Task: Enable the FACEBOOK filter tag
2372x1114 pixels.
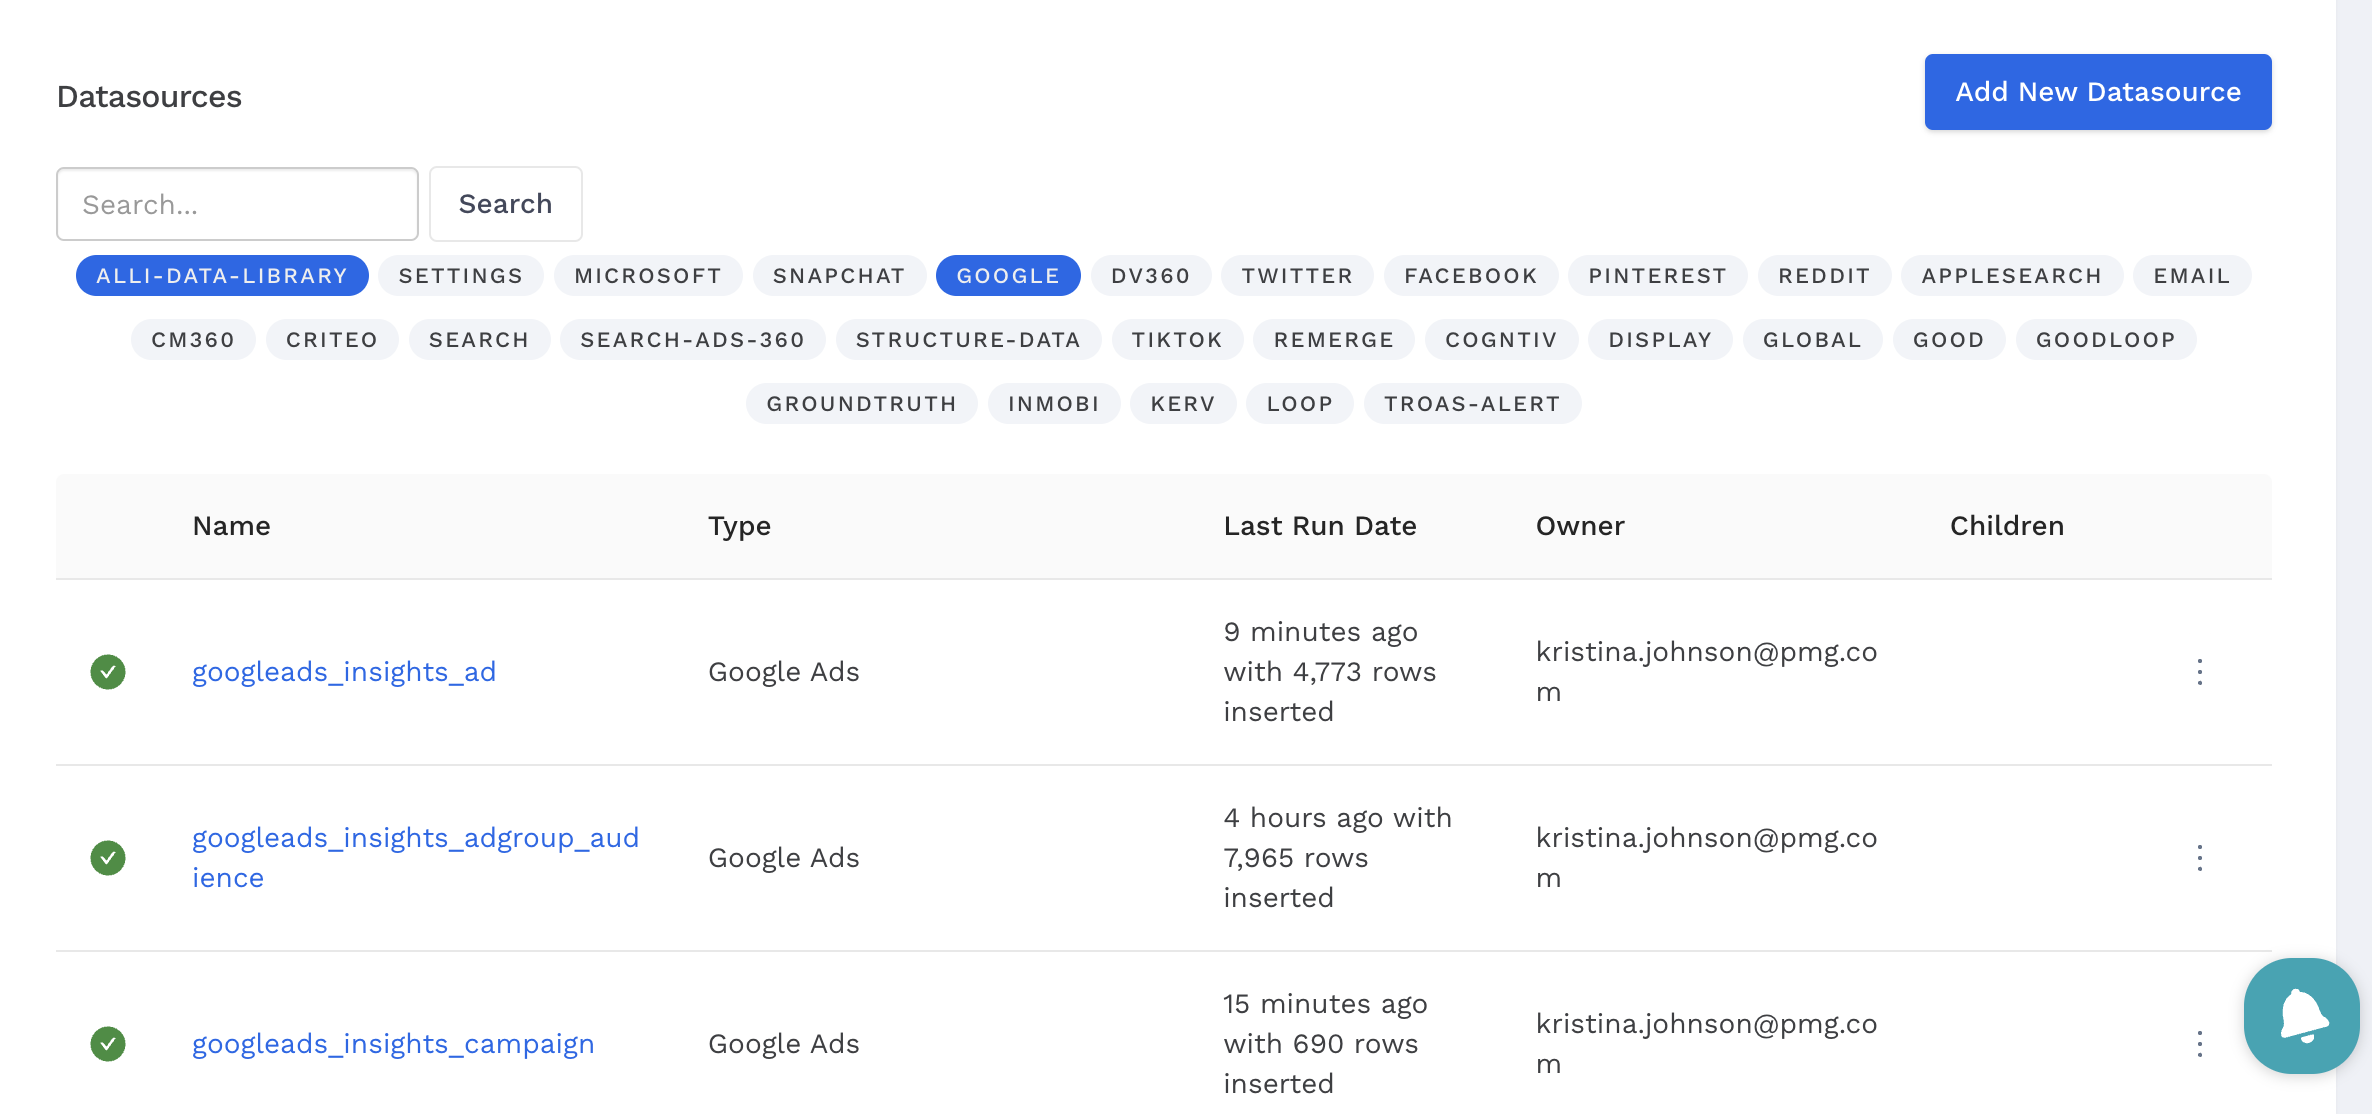Action: [x=1470, y=276]
